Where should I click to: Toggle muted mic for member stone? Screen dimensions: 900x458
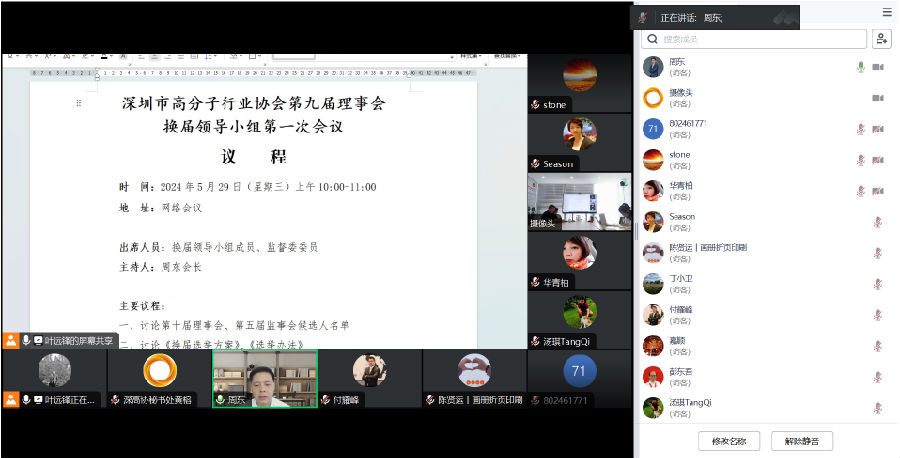coord(860,160)
